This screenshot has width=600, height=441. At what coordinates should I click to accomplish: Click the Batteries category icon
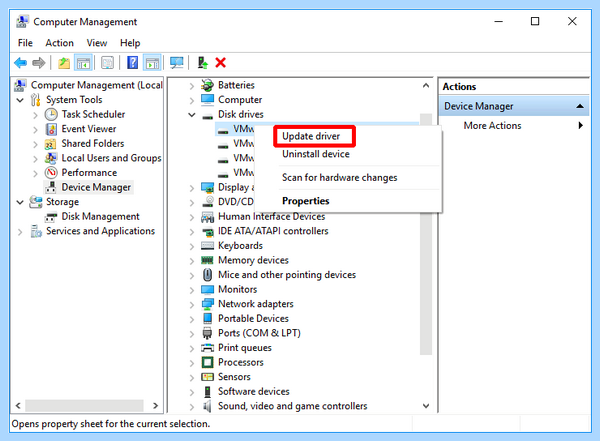pyautogui.click(x=207, y=85)
